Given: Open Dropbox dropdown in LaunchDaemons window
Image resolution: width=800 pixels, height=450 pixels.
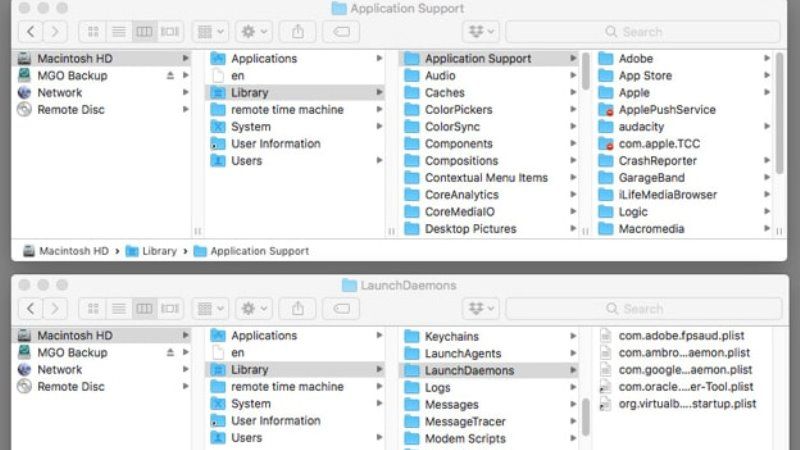Looking at the screenshot, I should tap(481, 309).
